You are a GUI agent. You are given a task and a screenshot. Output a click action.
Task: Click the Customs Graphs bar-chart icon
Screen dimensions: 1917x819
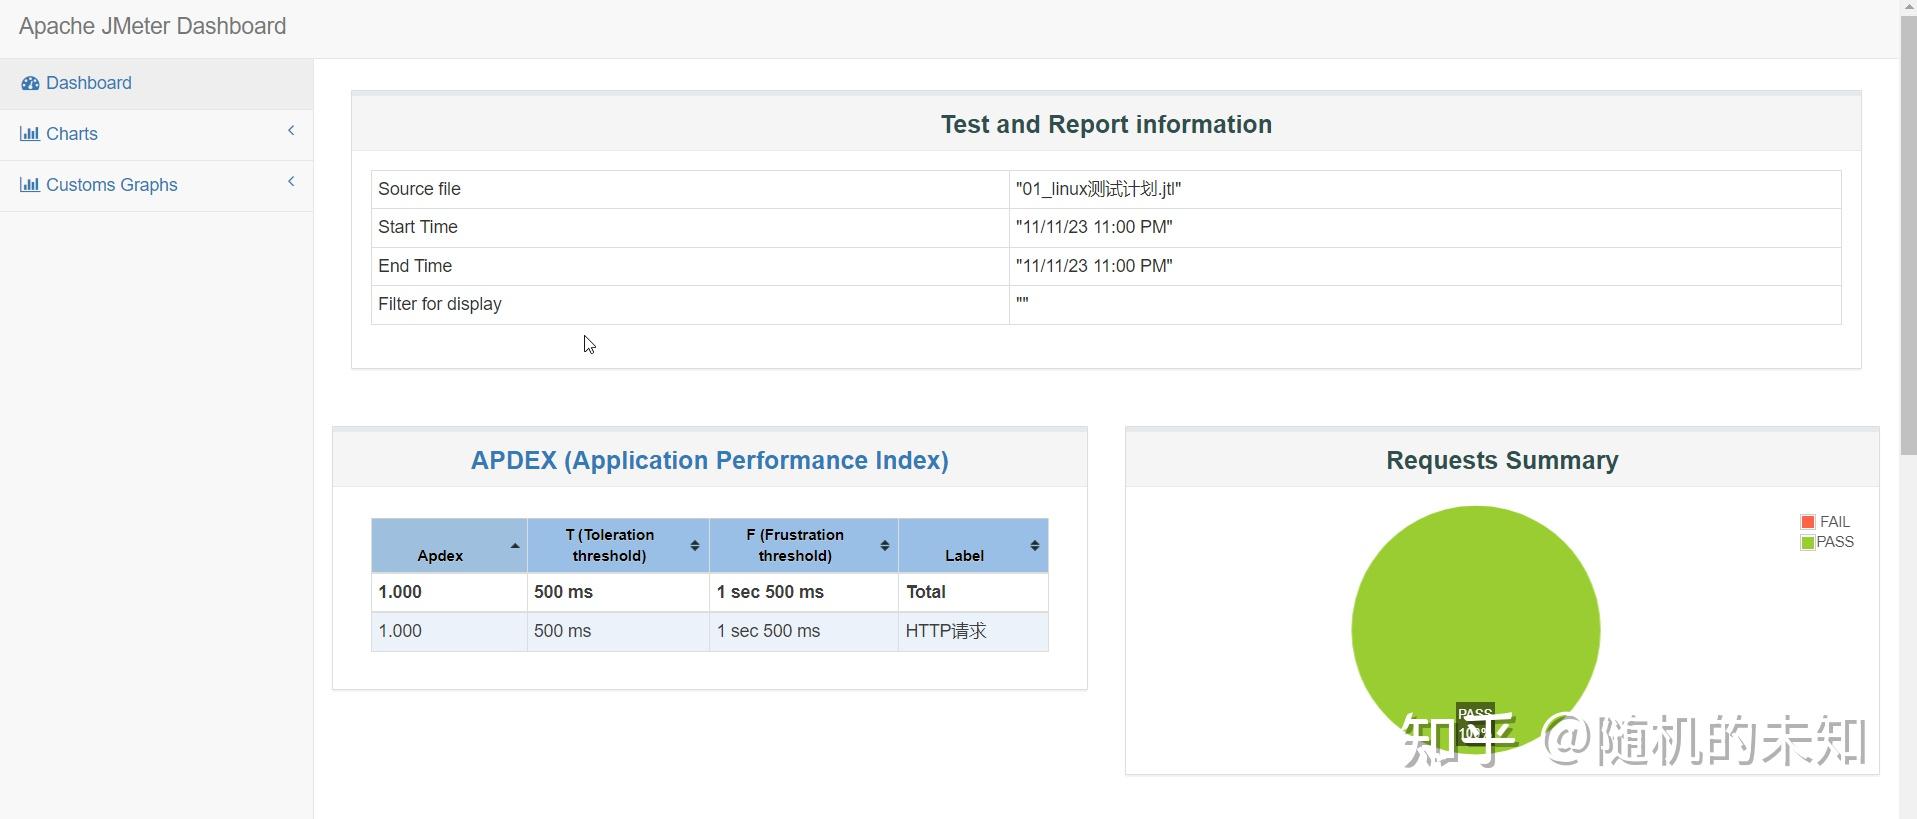tap(30, 185)
